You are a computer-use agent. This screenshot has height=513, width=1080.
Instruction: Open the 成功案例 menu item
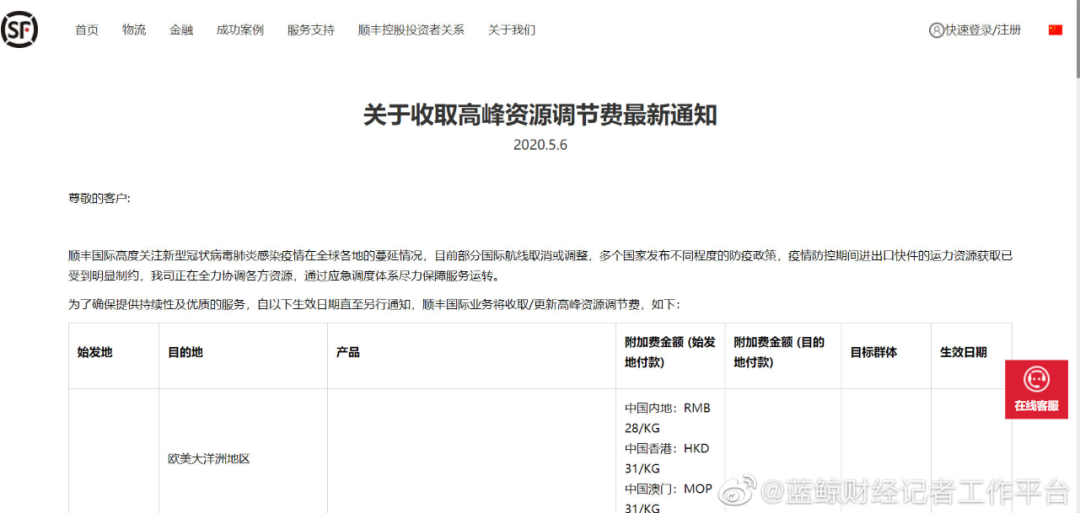coord(240,30)
